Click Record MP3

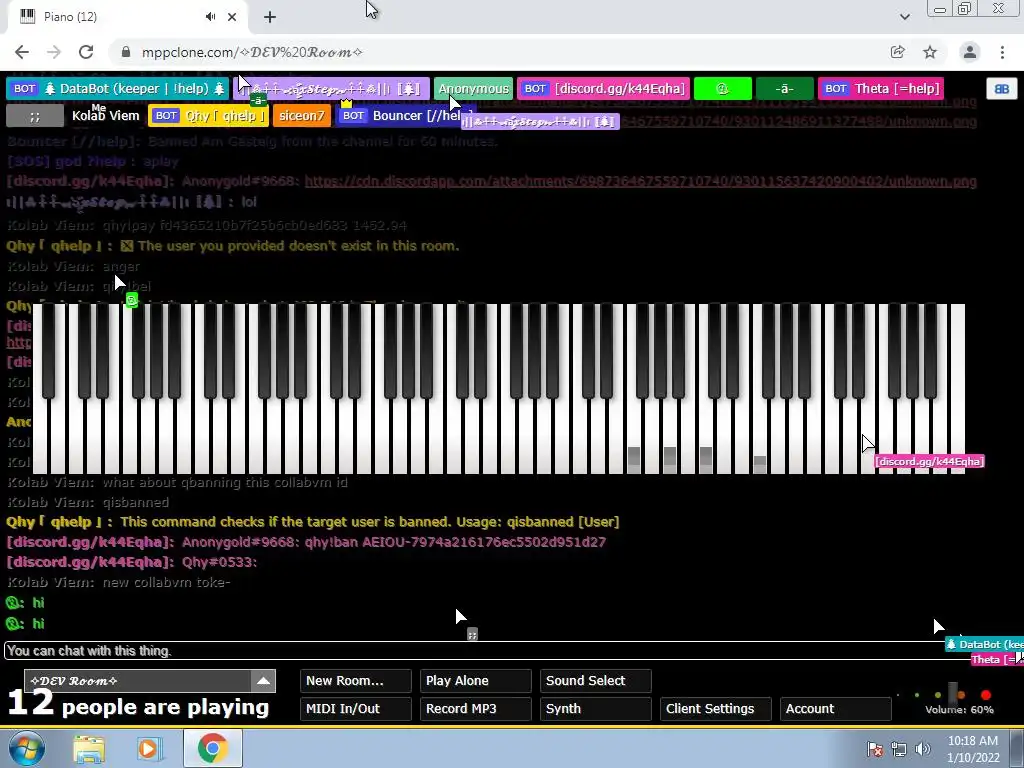[x=475, y=709]
